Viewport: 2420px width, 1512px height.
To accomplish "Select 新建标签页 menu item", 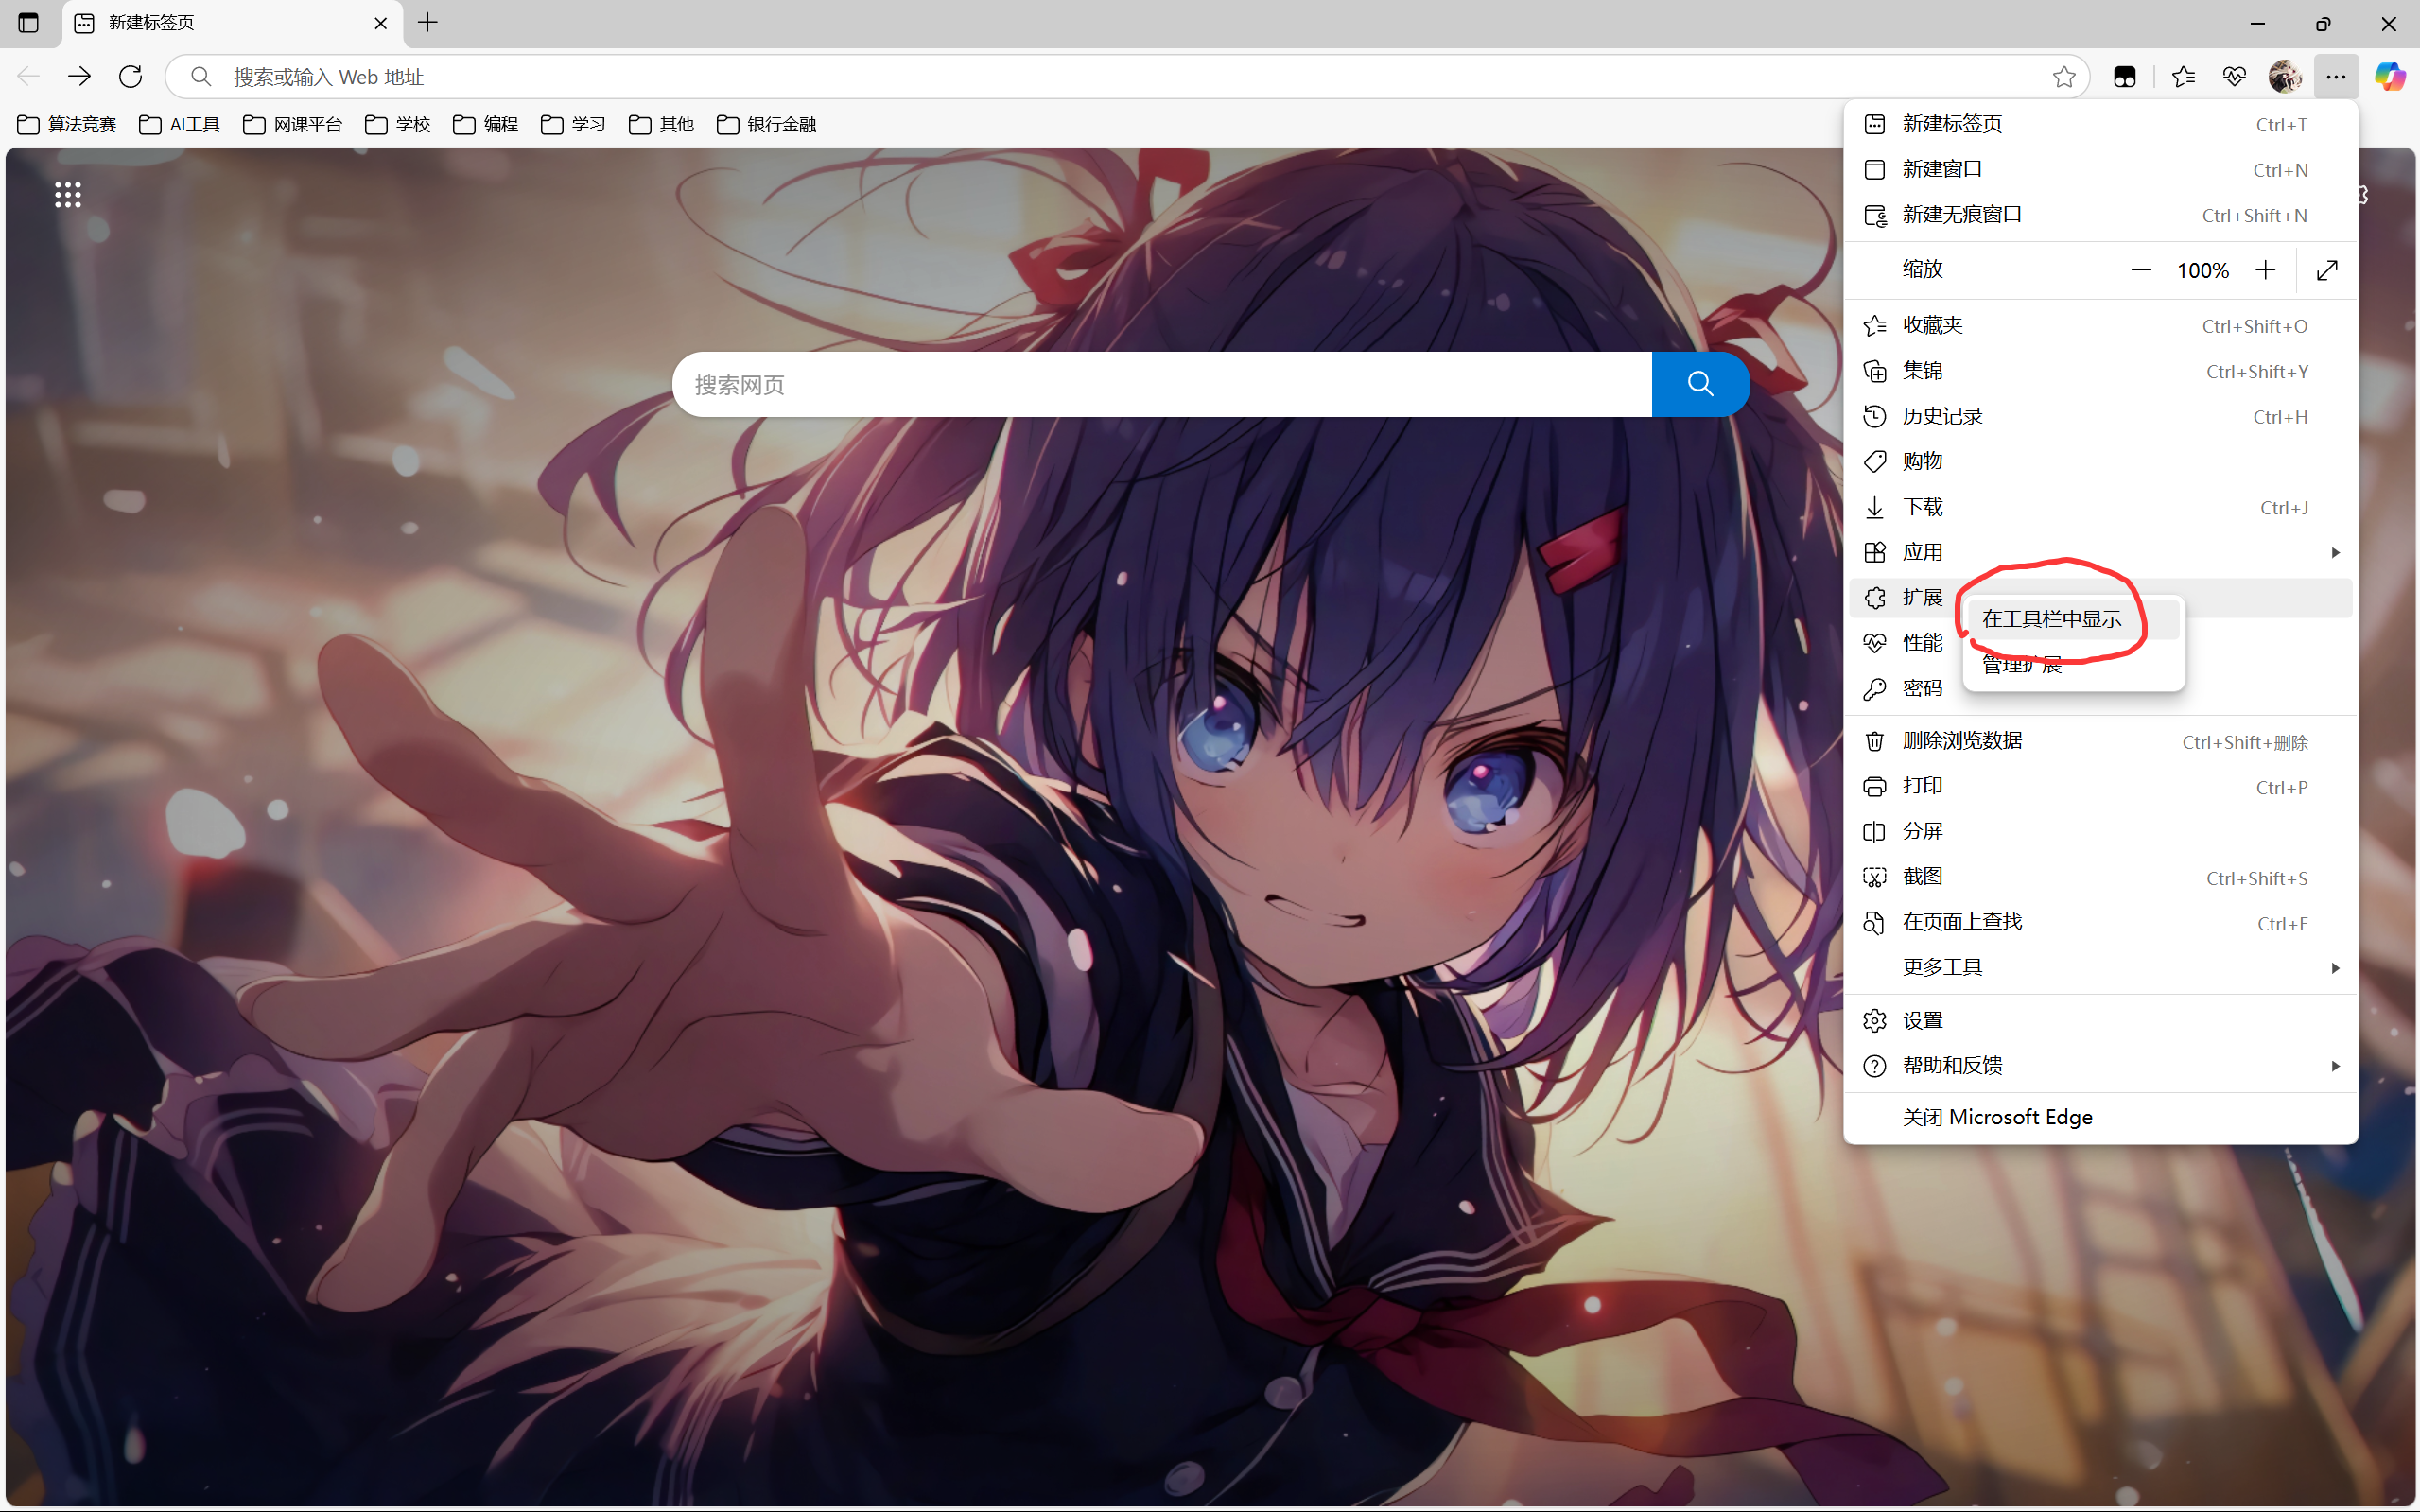I will 2100,124.
